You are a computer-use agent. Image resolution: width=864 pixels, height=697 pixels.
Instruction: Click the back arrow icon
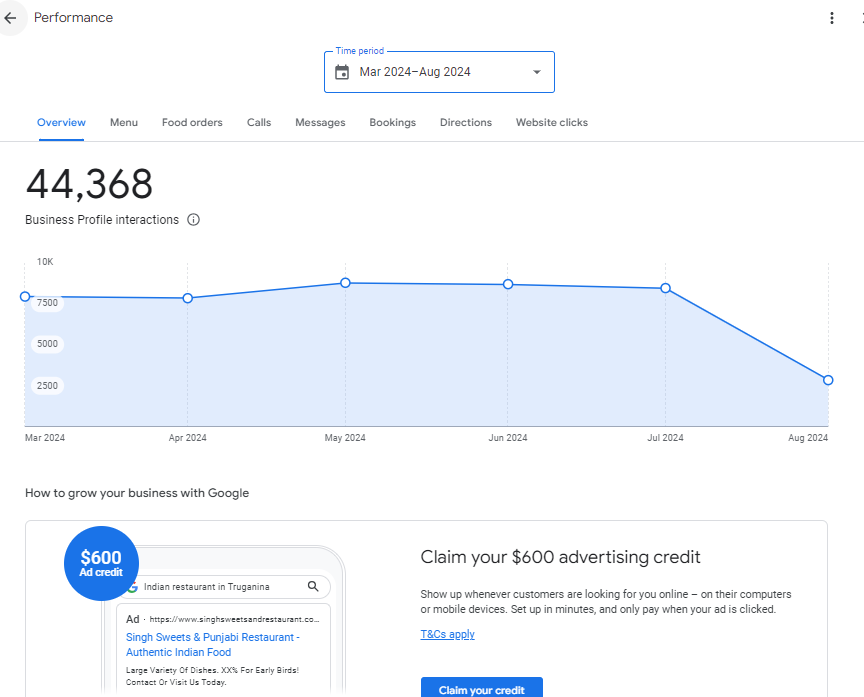pyautogui.click(x=11, y=18)
